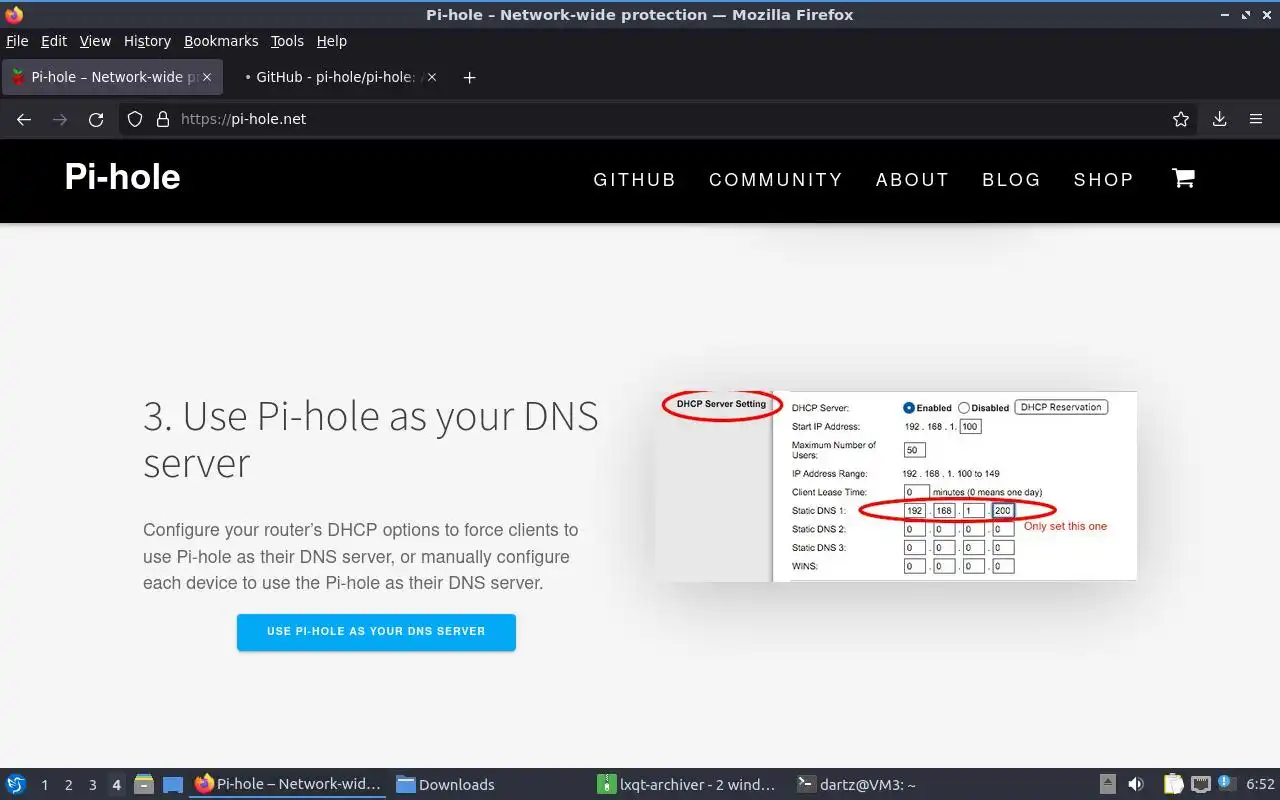Bookmark this page with the star
This screenshot has width=1280, height=800.
click(1181, 119)
